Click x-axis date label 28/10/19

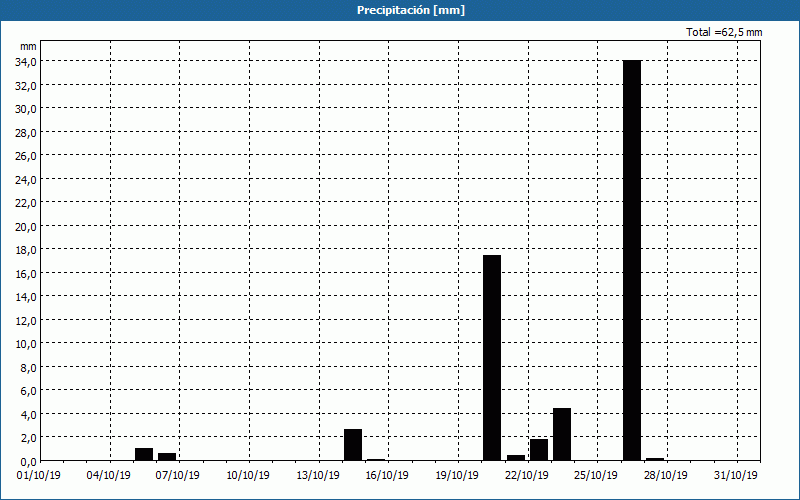pos(666,476)
